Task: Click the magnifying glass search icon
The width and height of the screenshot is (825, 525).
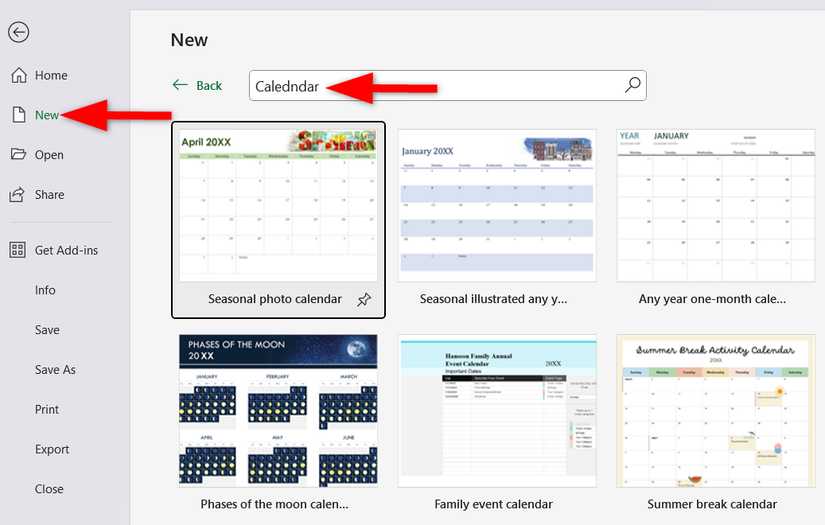Action: pyautogui.click(x=632, y=85)
